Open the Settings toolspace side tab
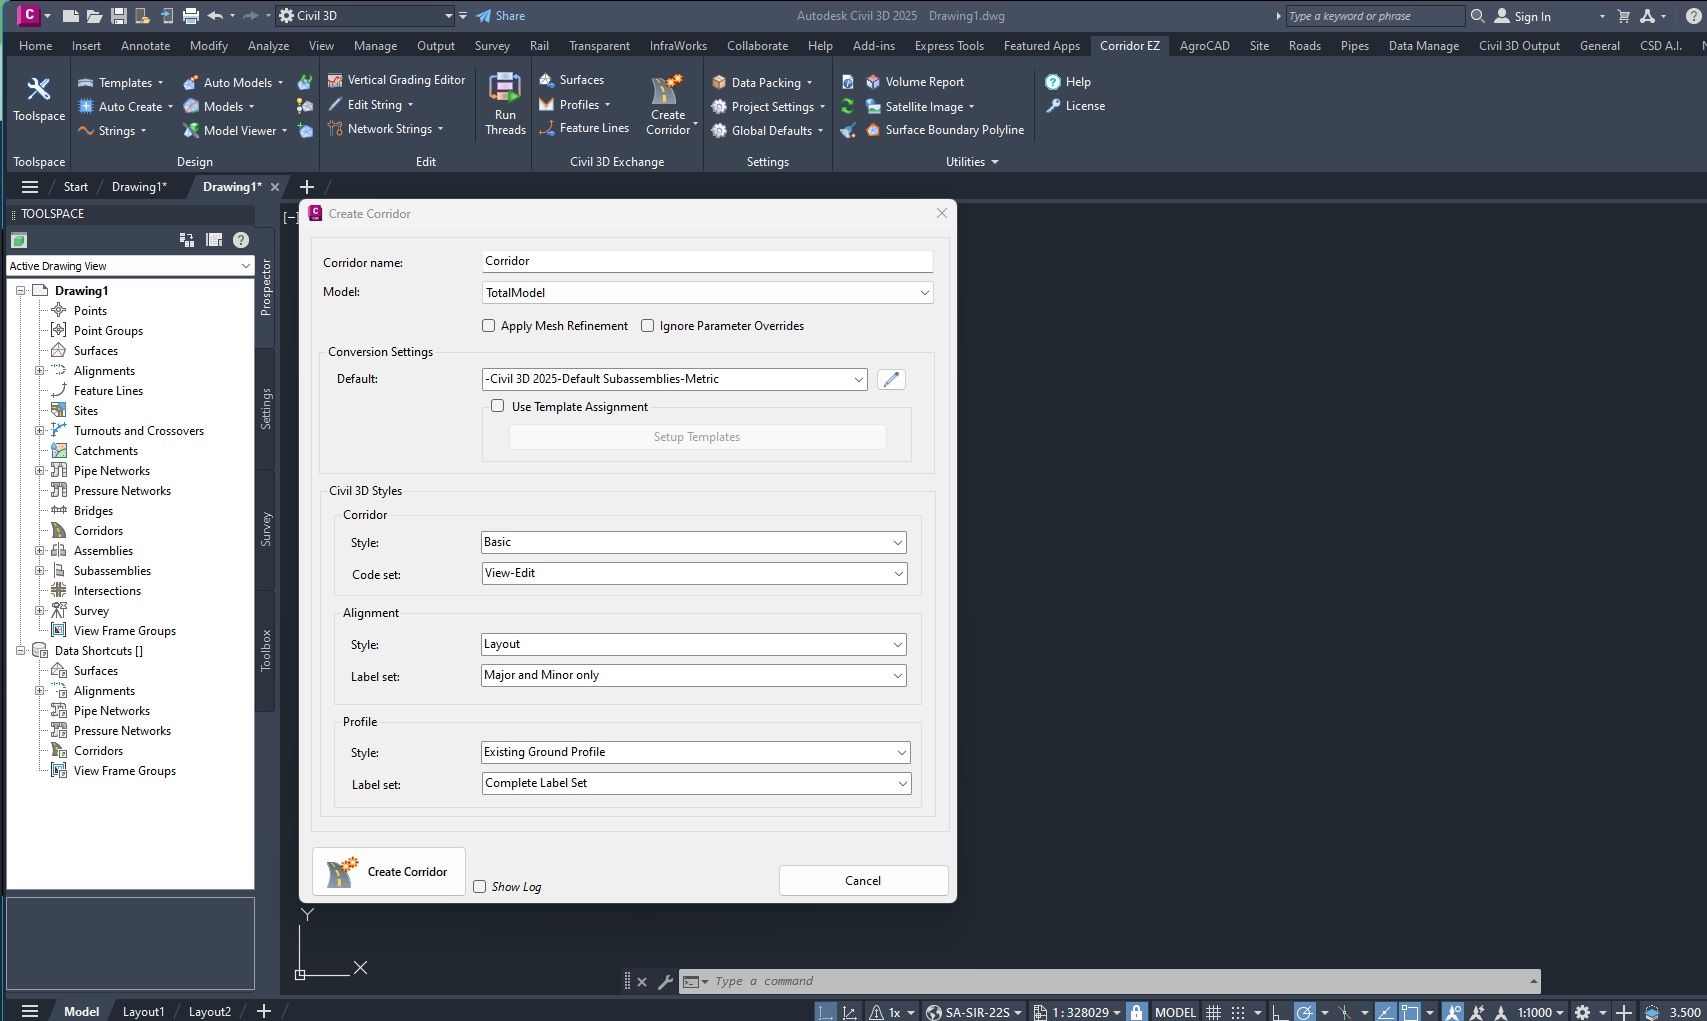The image size is (1707, 1021). pyautogui.click(x=266, y=409)
